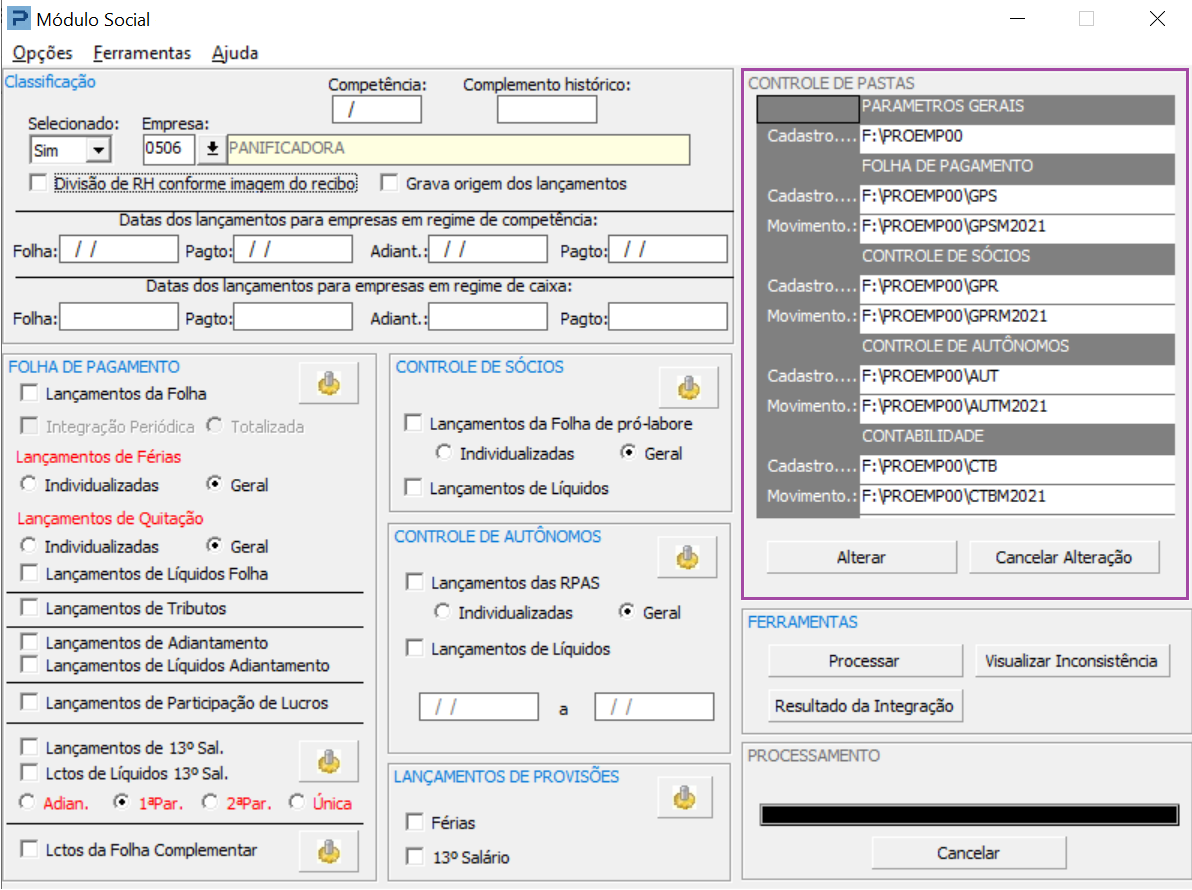Click the icon button in Controle de Sócios section

pos(688,388)
